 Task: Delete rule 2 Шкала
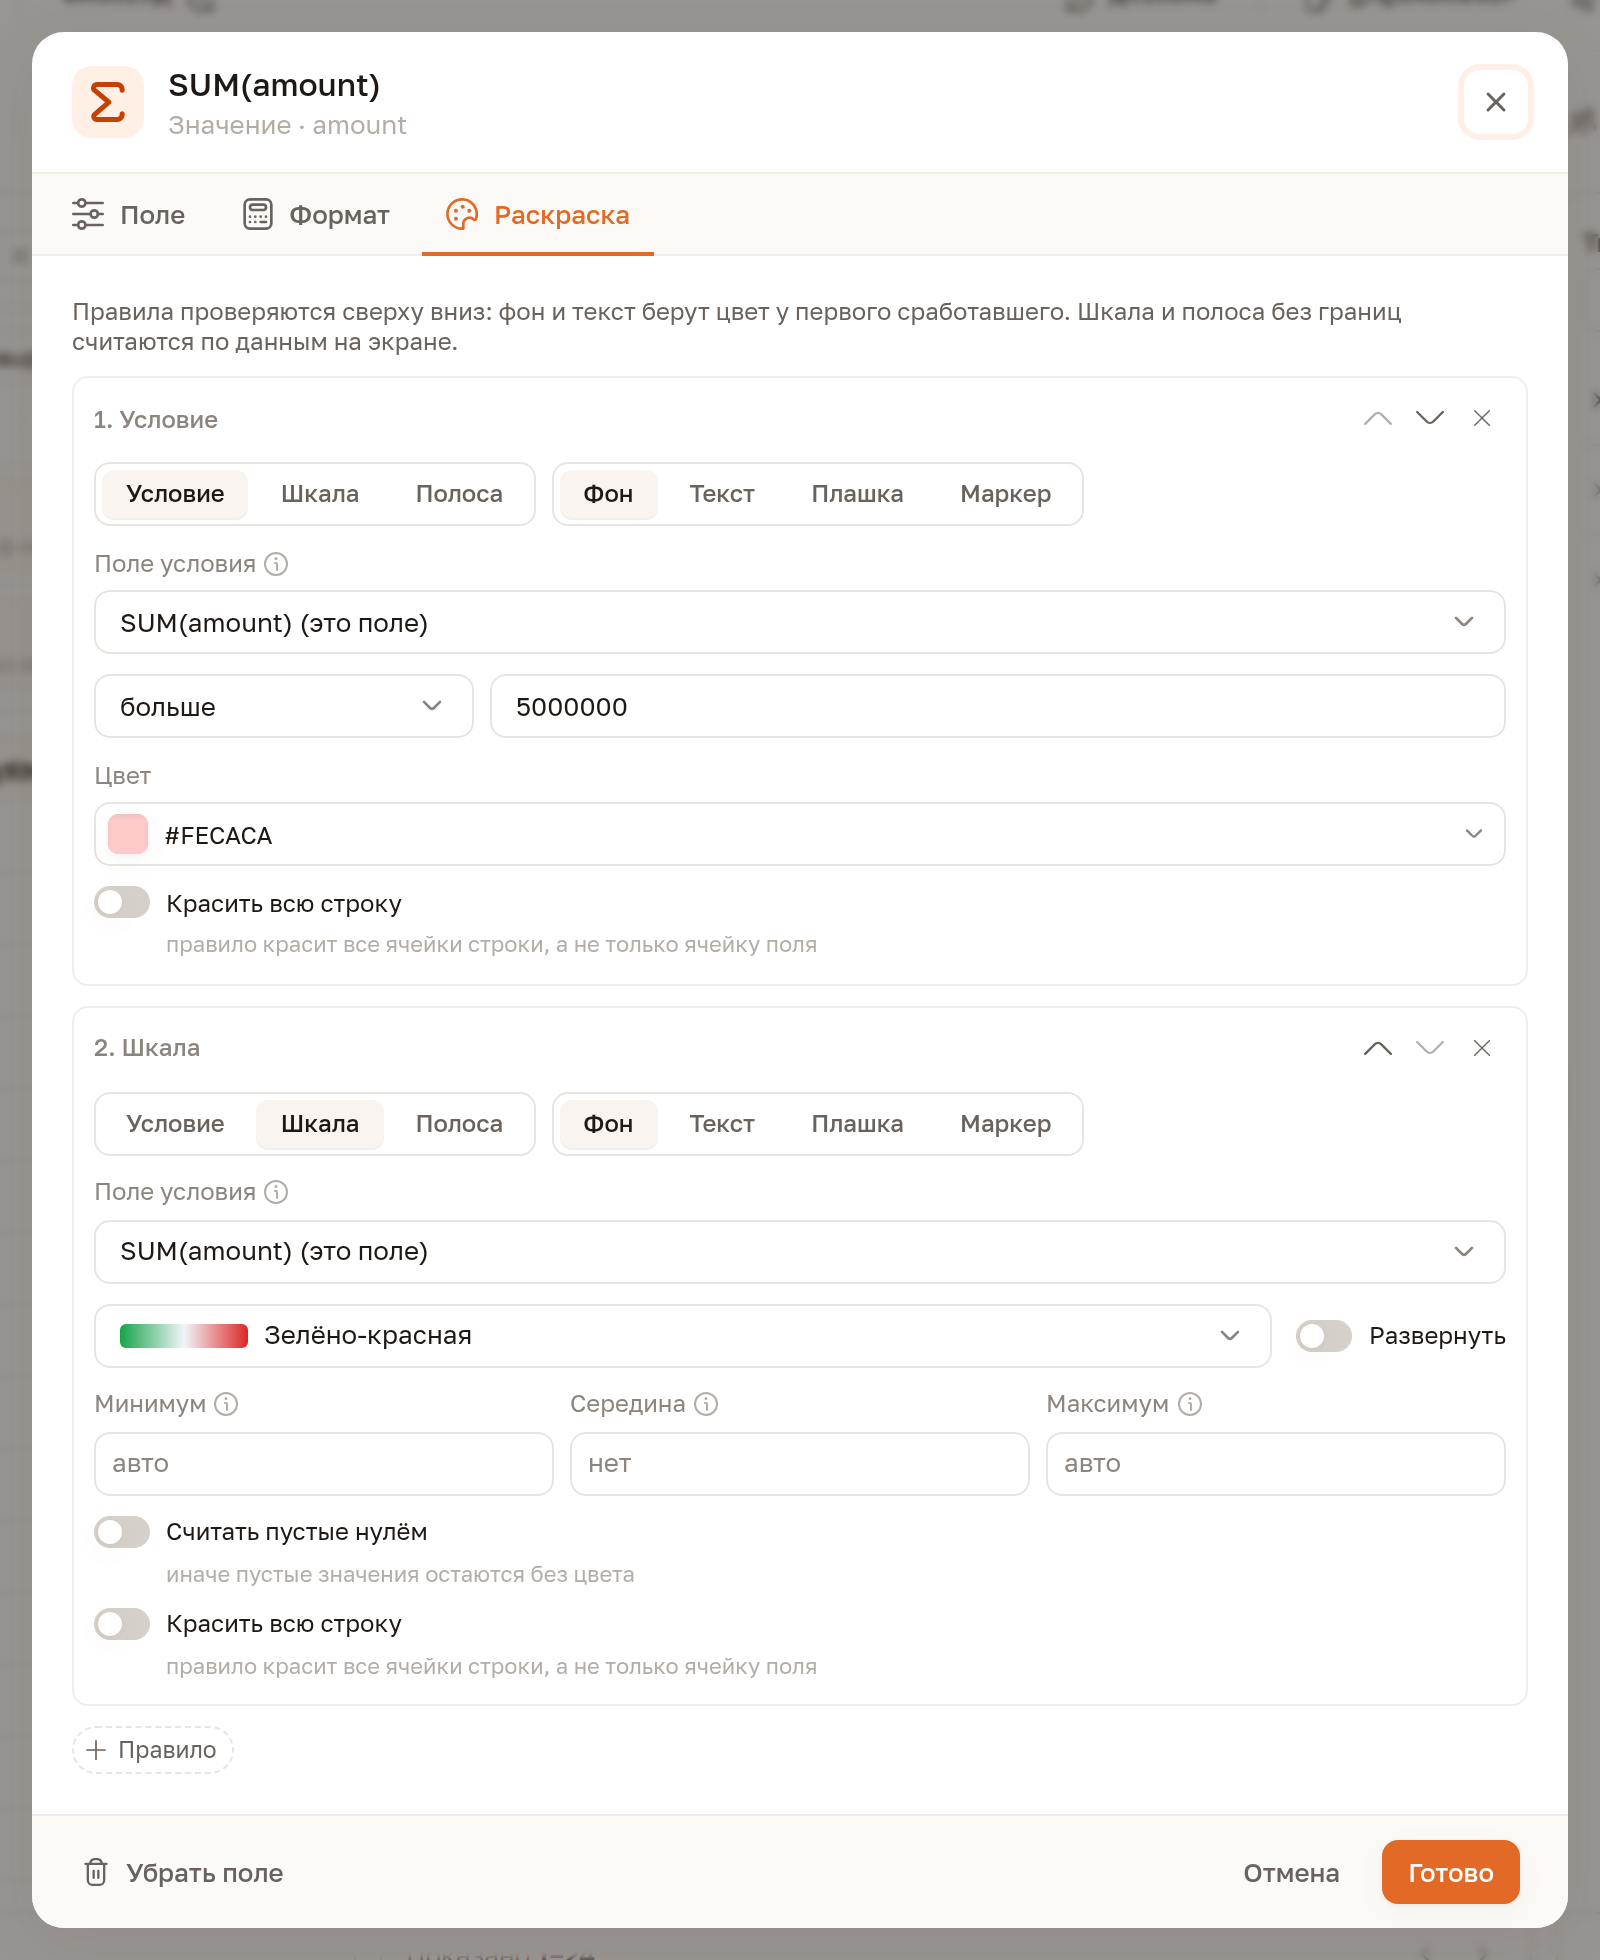click(x=1482, y=1048)
